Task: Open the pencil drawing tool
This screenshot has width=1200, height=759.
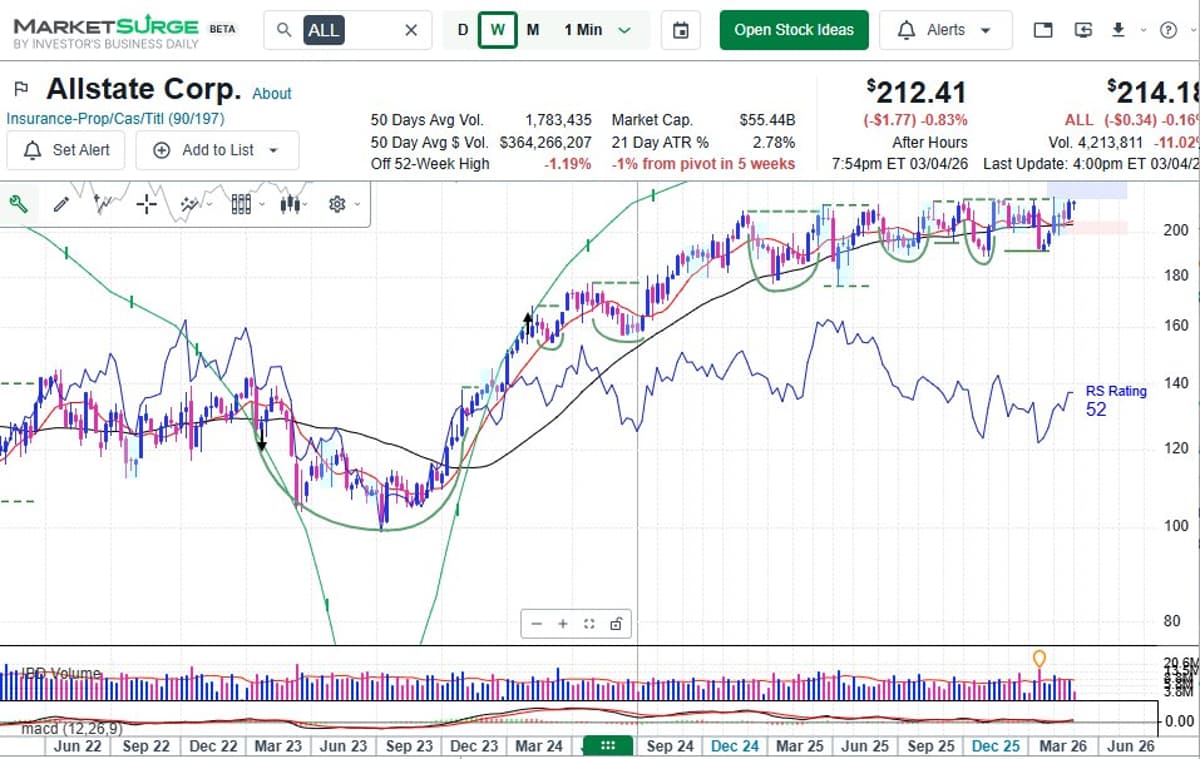Action: (61, 204)
